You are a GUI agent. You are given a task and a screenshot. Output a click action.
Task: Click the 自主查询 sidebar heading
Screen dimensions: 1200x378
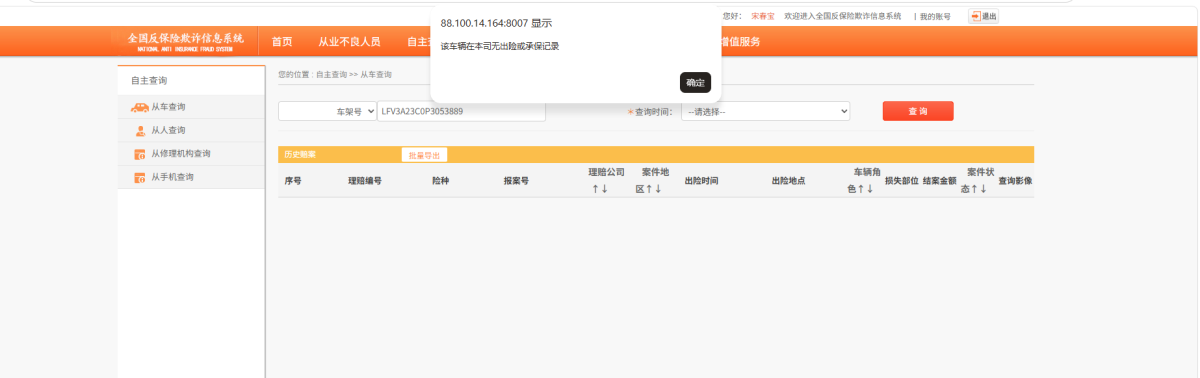click(149, 80)
